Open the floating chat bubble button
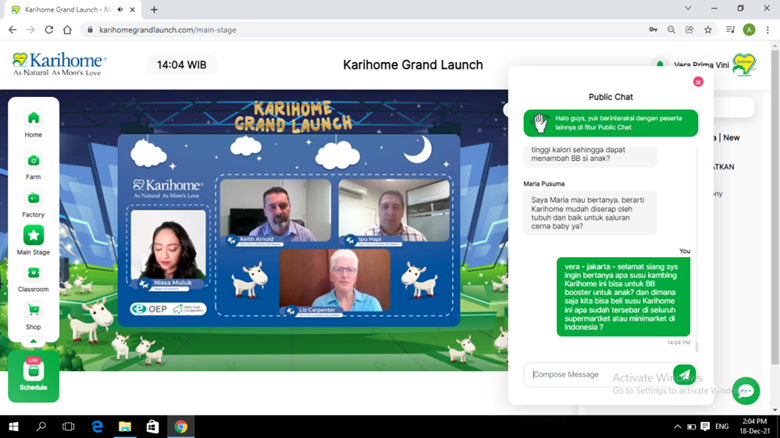Screen dimensions: 780x438 tap(745, 391)
